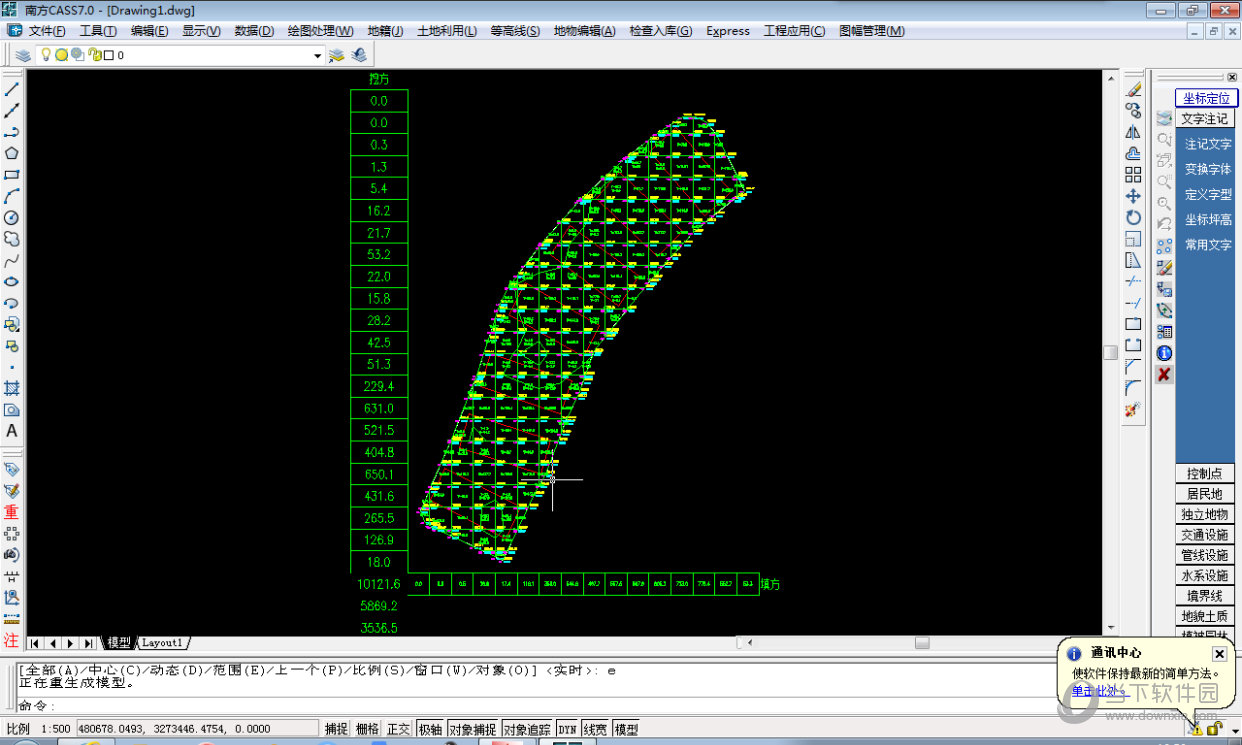Image resolution: width=1242 pixels, height=745 pixels.
Task: Select 坐标坪高 in the side panel
Action: 1208,220
